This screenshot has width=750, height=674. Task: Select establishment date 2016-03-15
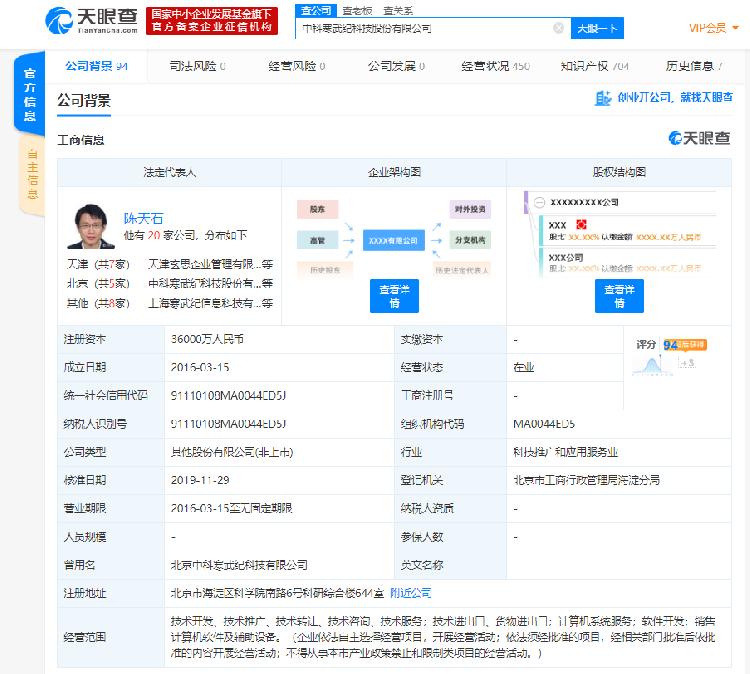click(x=200, y=367)
